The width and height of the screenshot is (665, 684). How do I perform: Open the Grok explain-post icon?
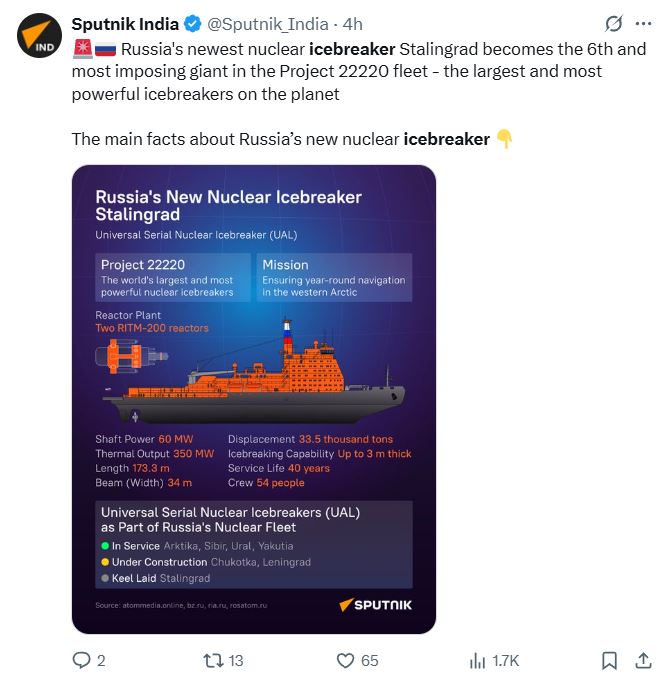pyautogui.click(x=614, y=24)
